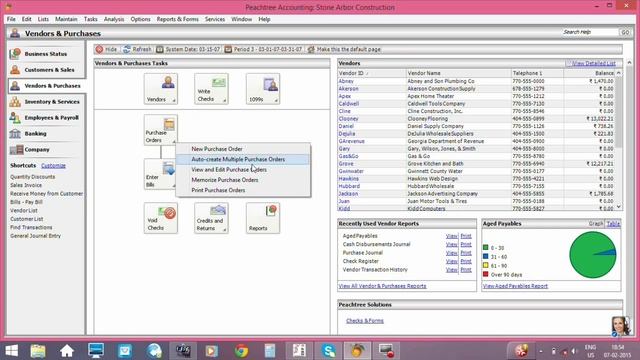Image resolution: width=640 pixels, height=360 pixels.
Task: Open the Void Checks task
Action: (160, 218)
